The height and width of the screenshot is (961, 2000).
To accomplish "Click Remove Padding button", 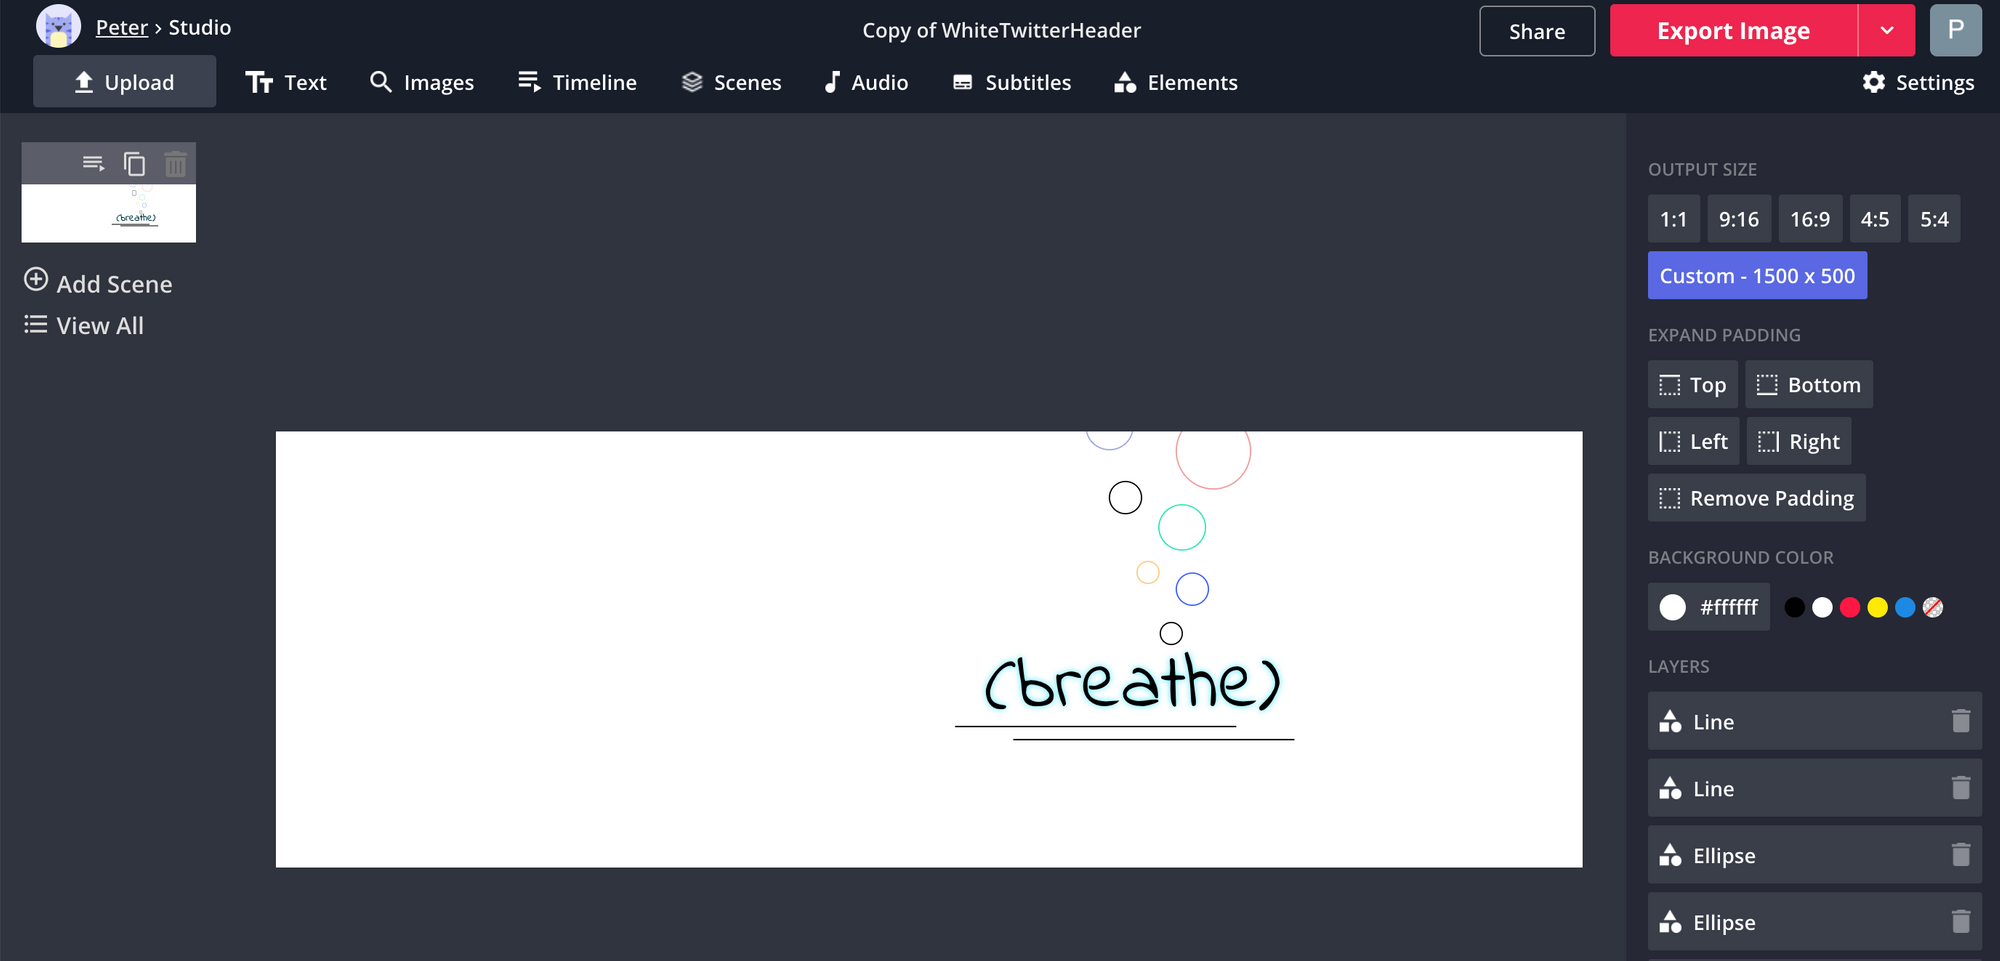I will (x=1756, y=498).
